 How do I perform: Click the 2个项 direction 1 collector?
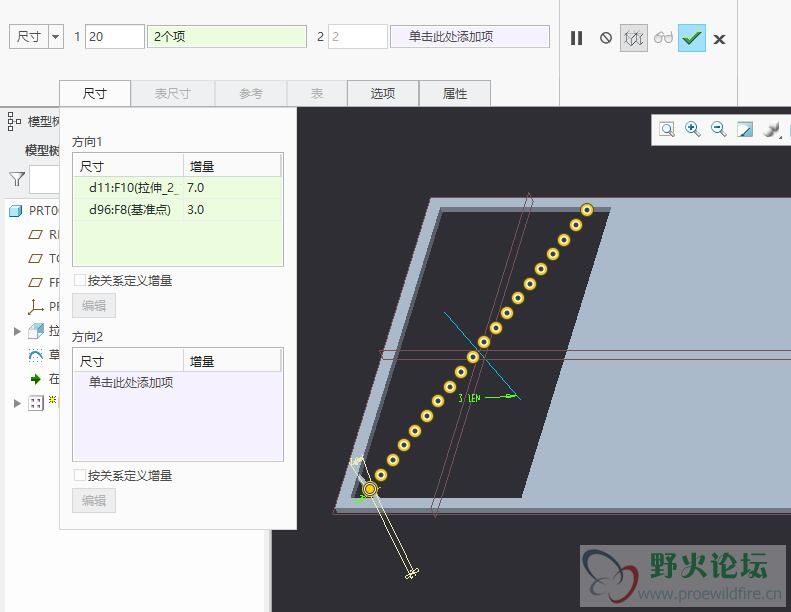tap(227, 37)
